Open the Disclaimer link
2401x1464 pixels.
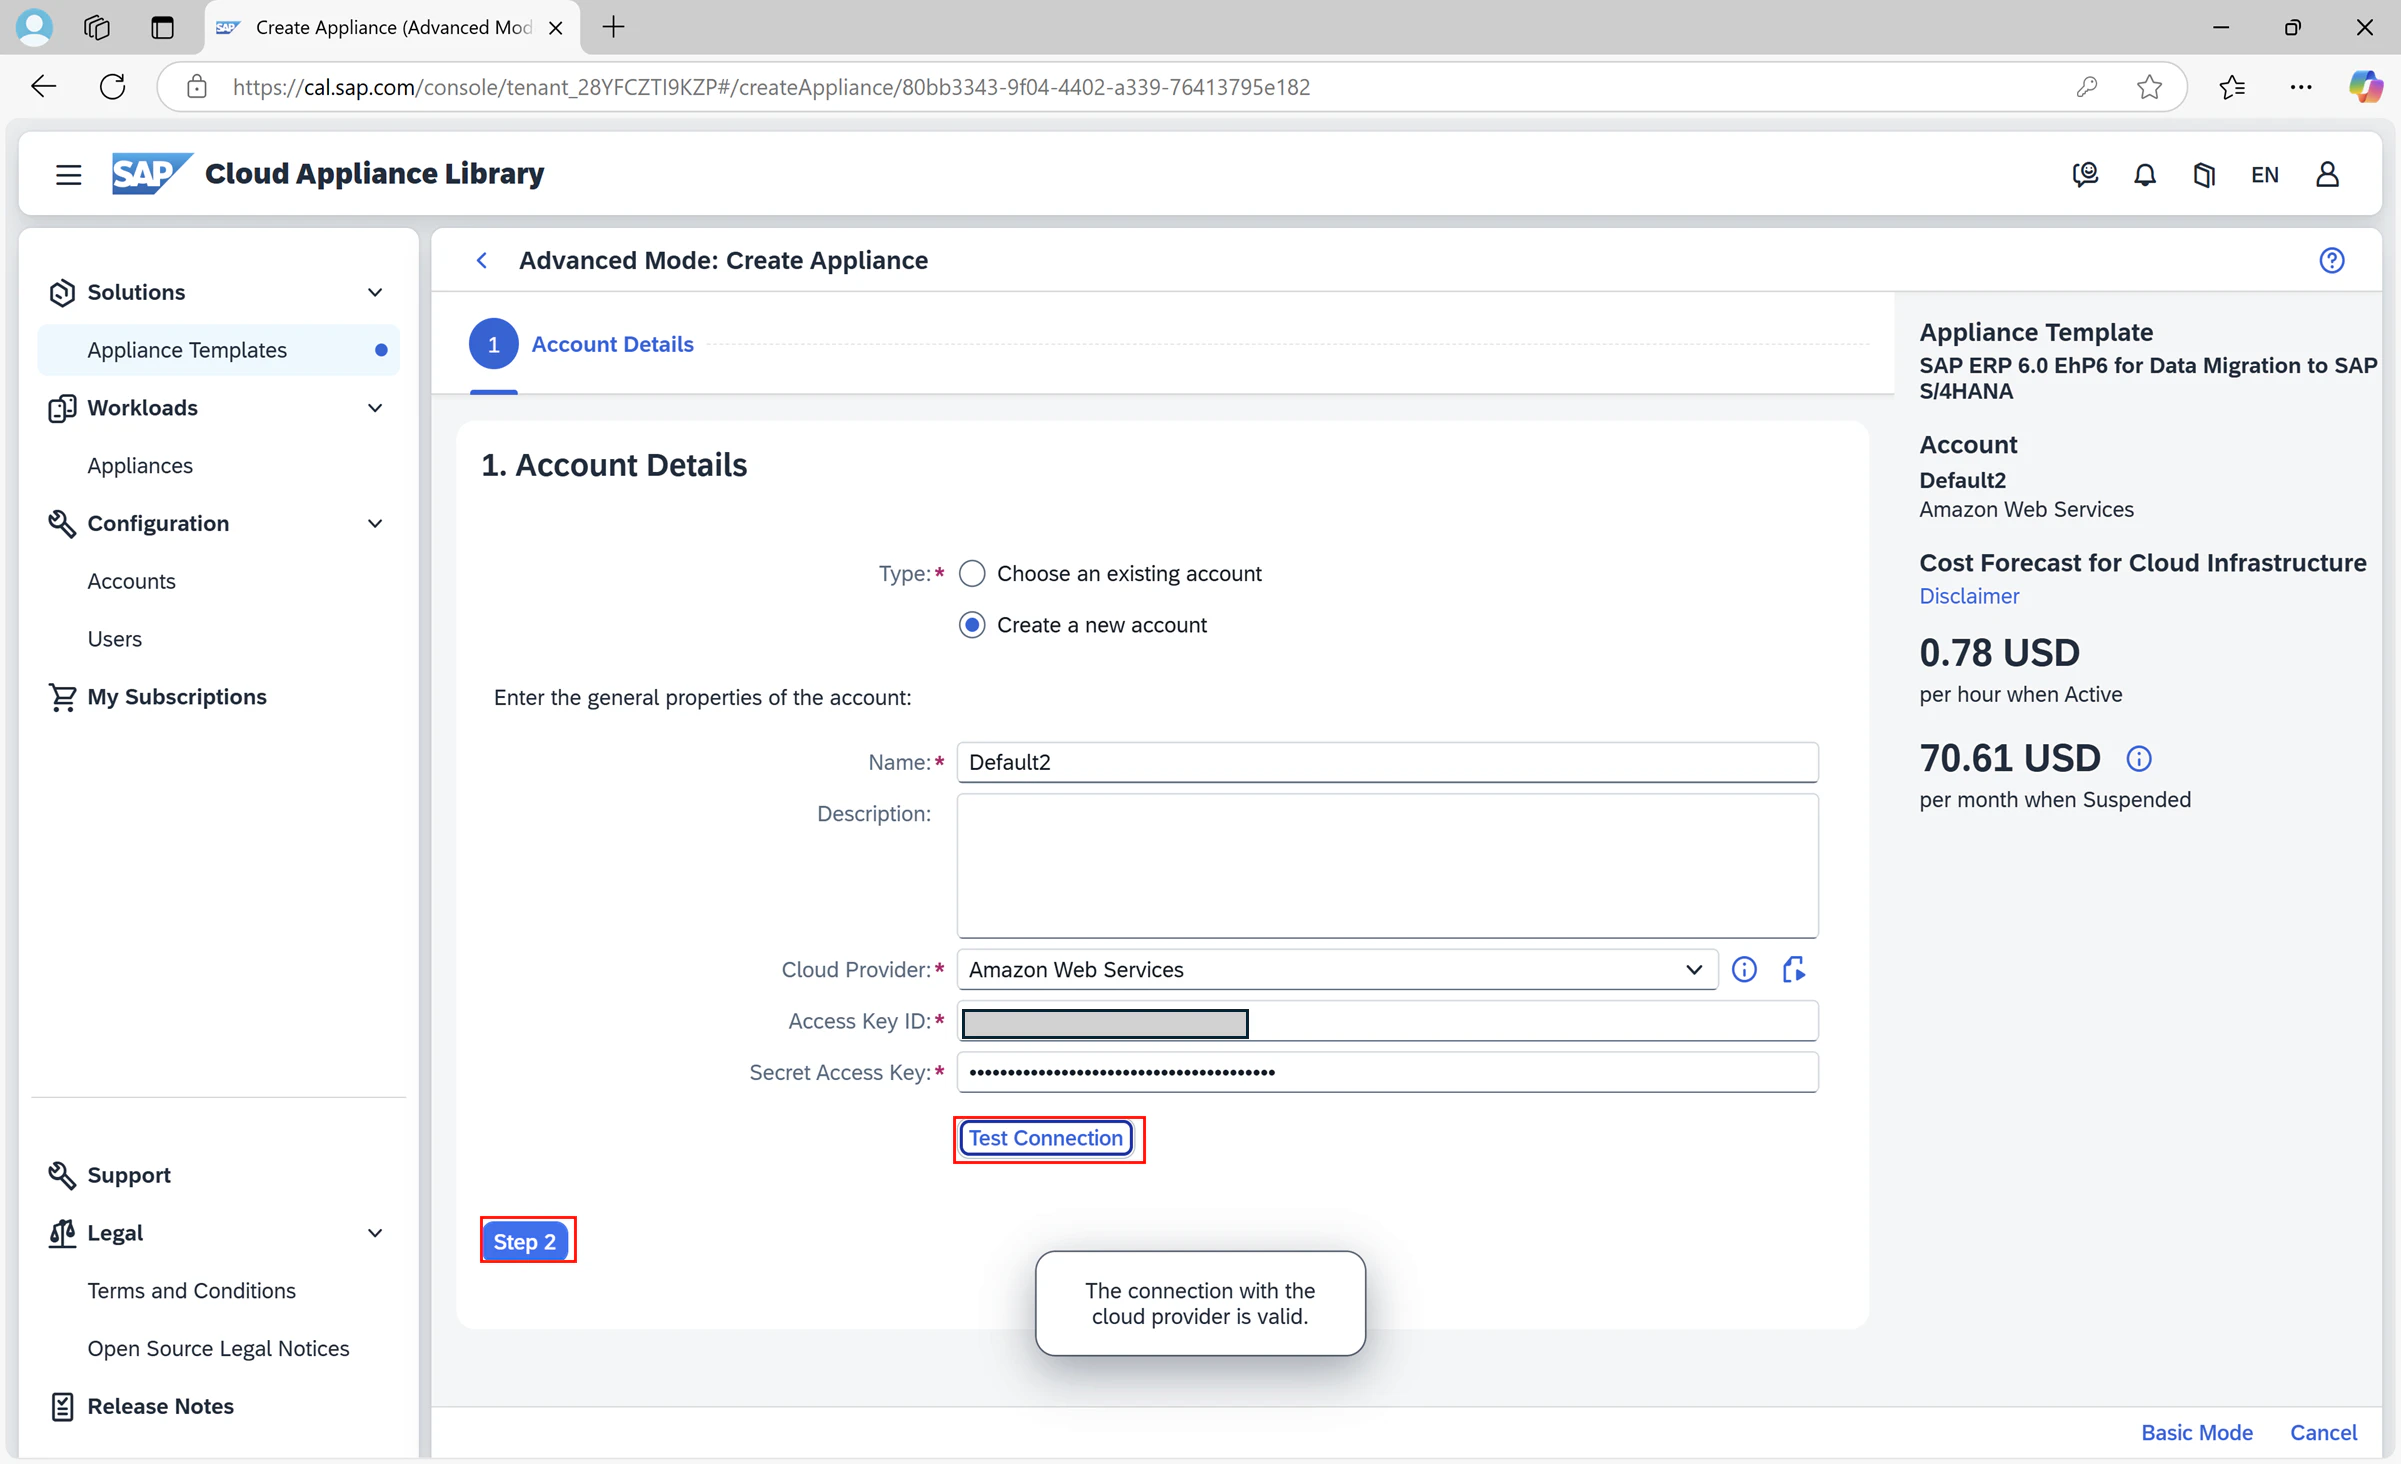click(1969, 596)
